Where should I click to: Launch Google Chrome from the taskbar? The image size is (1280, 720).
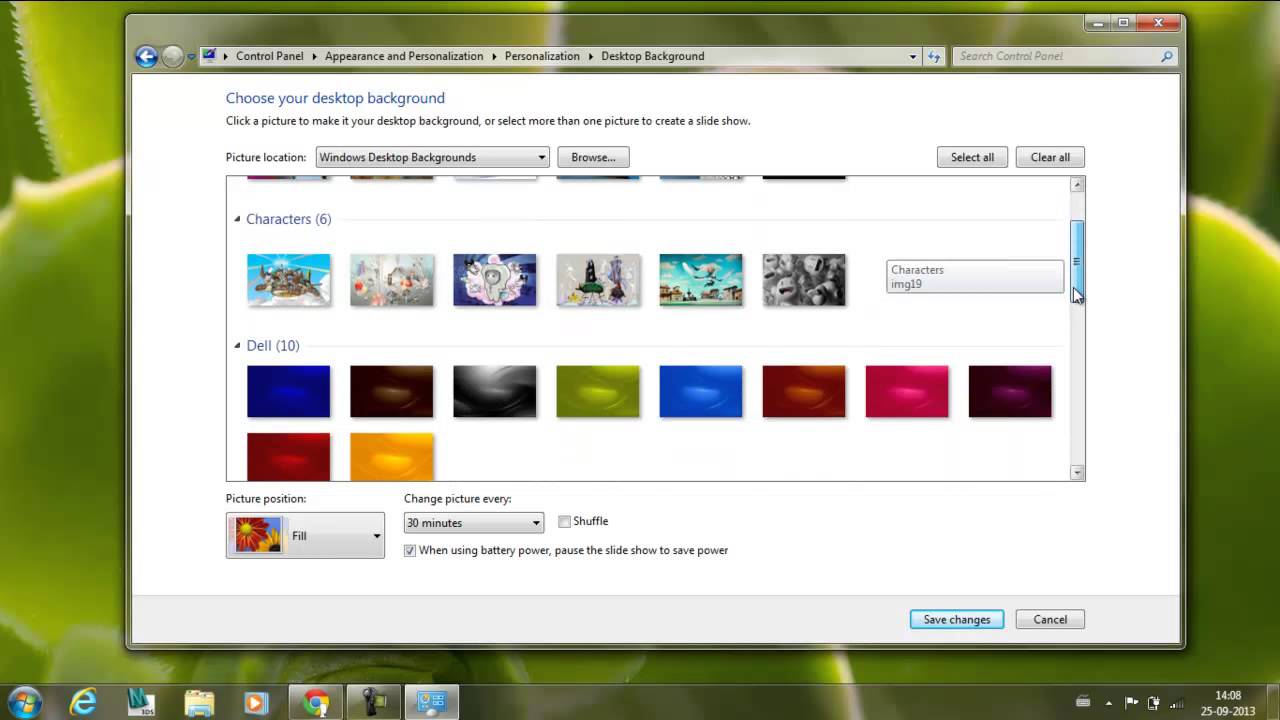point(316,702)
